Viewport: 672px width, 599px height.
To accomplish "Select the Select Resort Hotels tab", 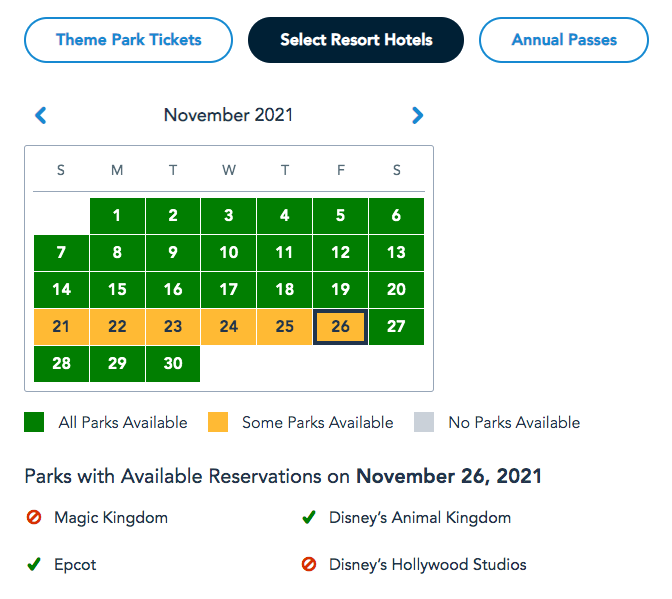I will 356,40.
